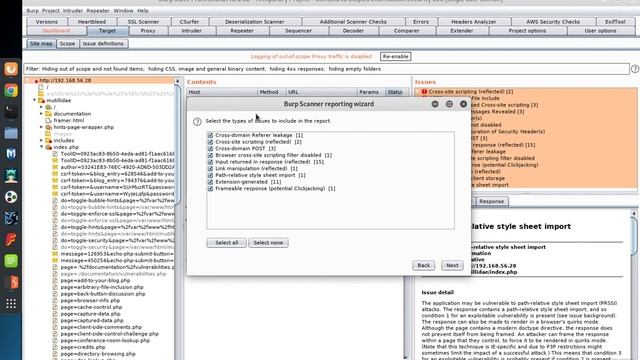Image resolution: width=640 pixels, height=360 pixels.
Task: Open the file manager in the dock
Action: (11, 133)
